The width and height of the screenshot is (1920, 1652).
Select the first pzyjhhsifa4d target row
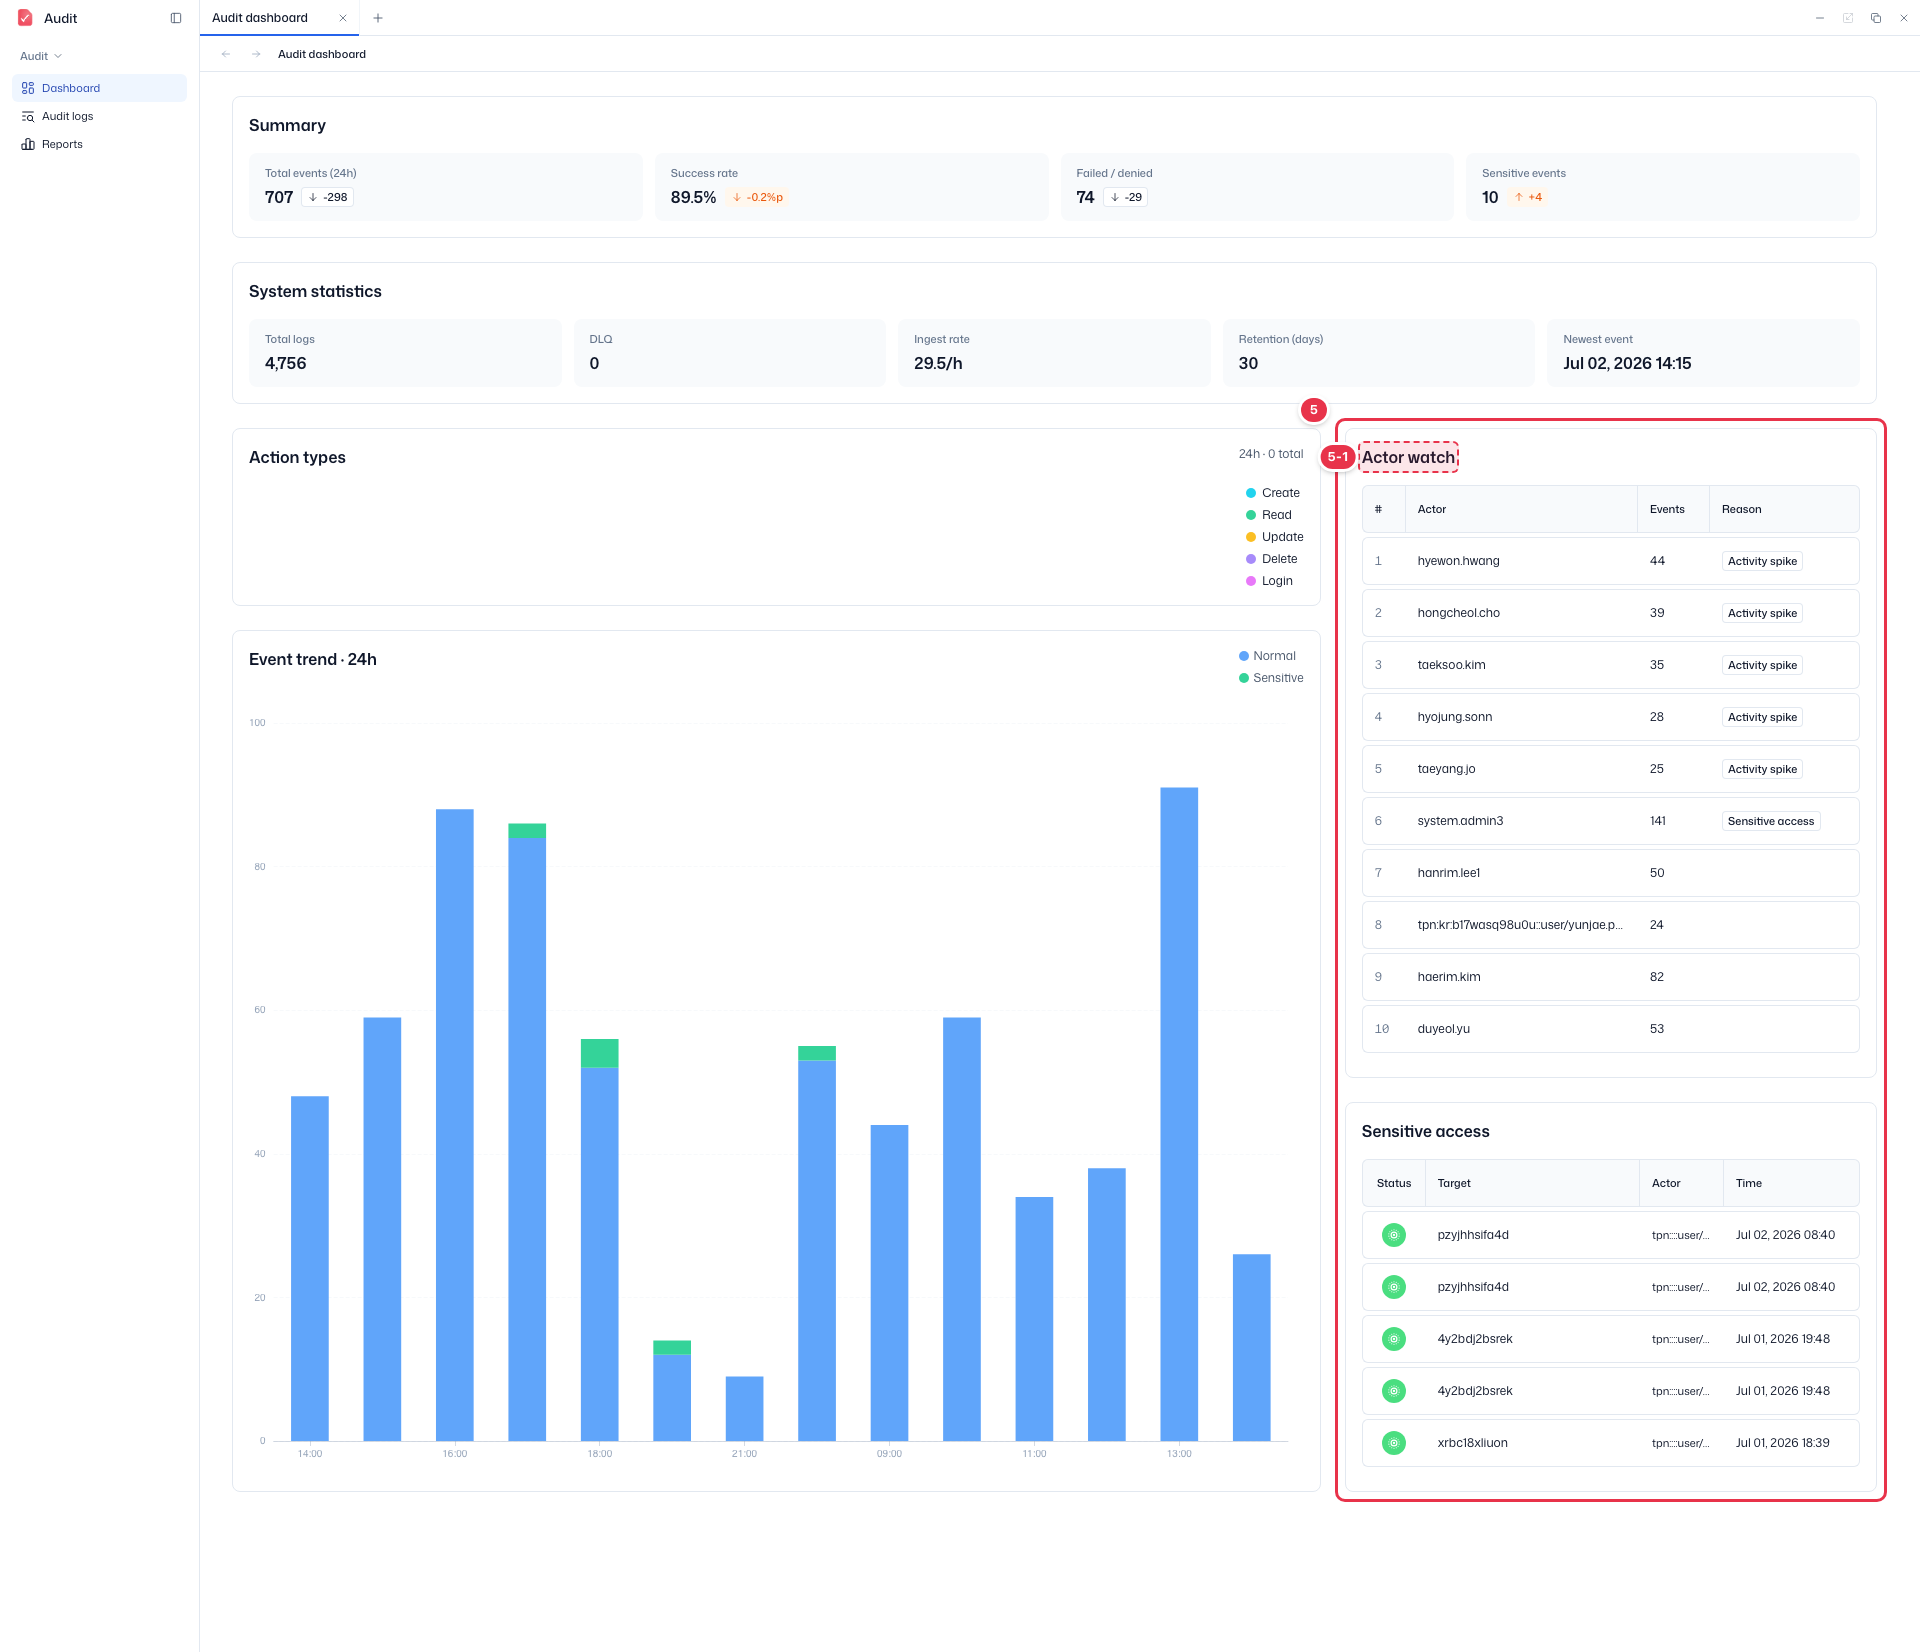[1610, 1235]
